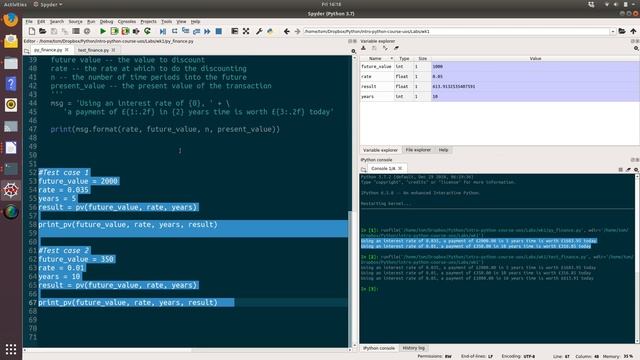
Task: Step out to return in debugger
Action: 196,31
